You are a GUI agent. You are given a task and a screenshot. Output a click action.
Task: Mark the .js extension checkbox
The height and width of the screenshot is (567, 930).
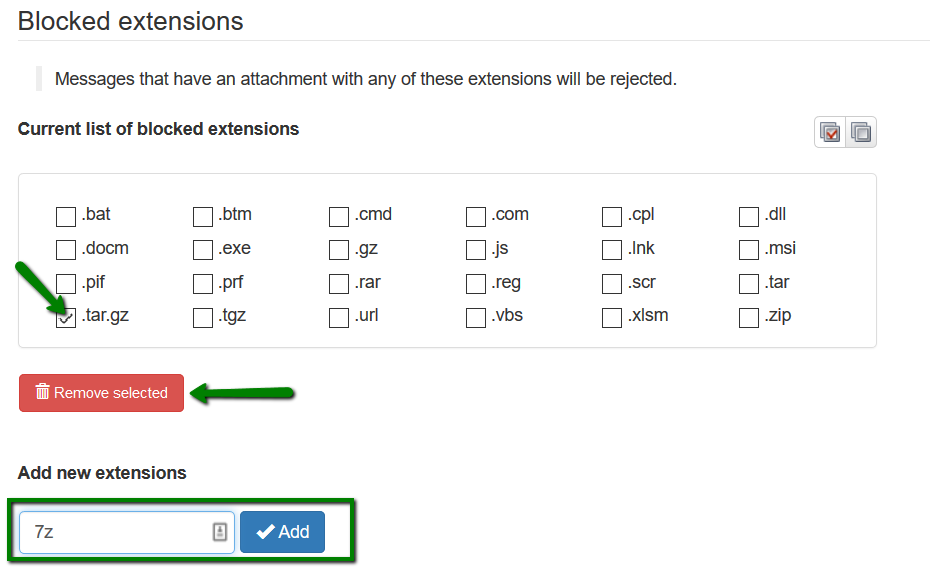476,250
